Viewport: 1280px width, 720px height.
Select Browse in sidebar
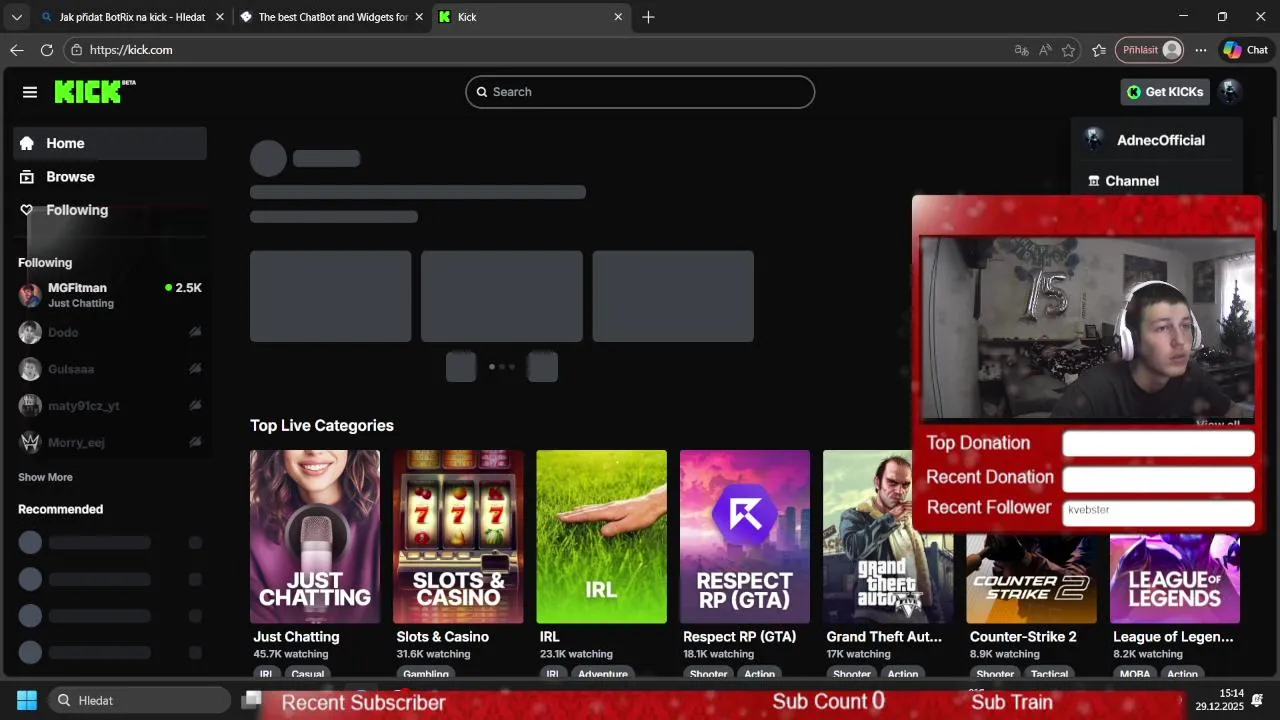(x=110, y=177)
